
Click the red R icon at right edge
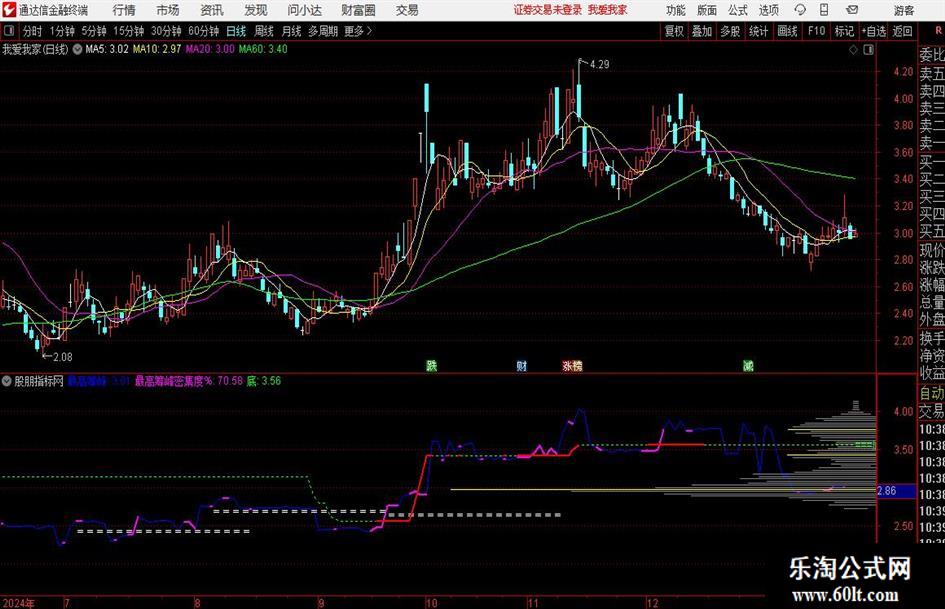pos(939,31)
